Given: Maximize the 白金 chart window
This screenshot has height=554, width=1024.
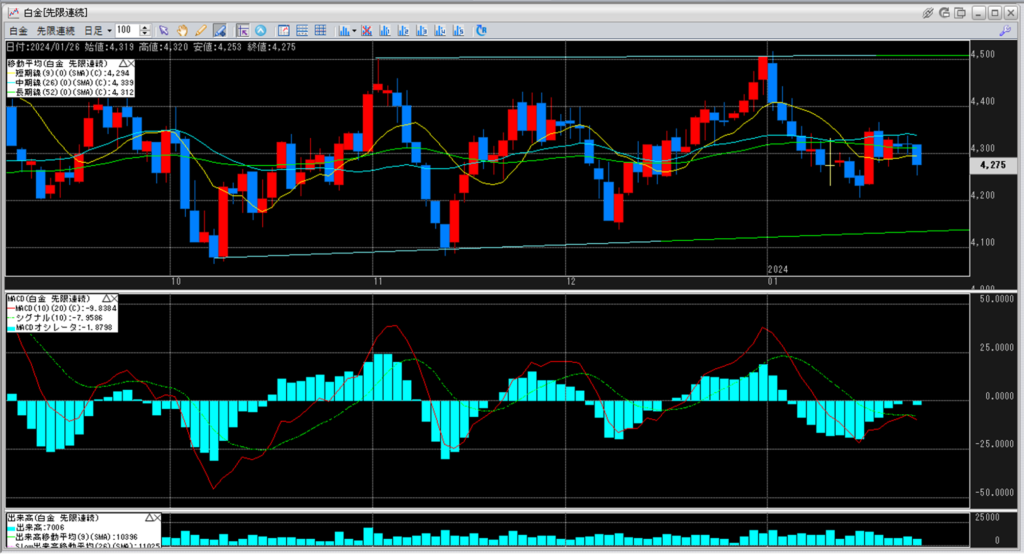Looking at the screenshot, I should pyautogui.click(x=994, y=12).
